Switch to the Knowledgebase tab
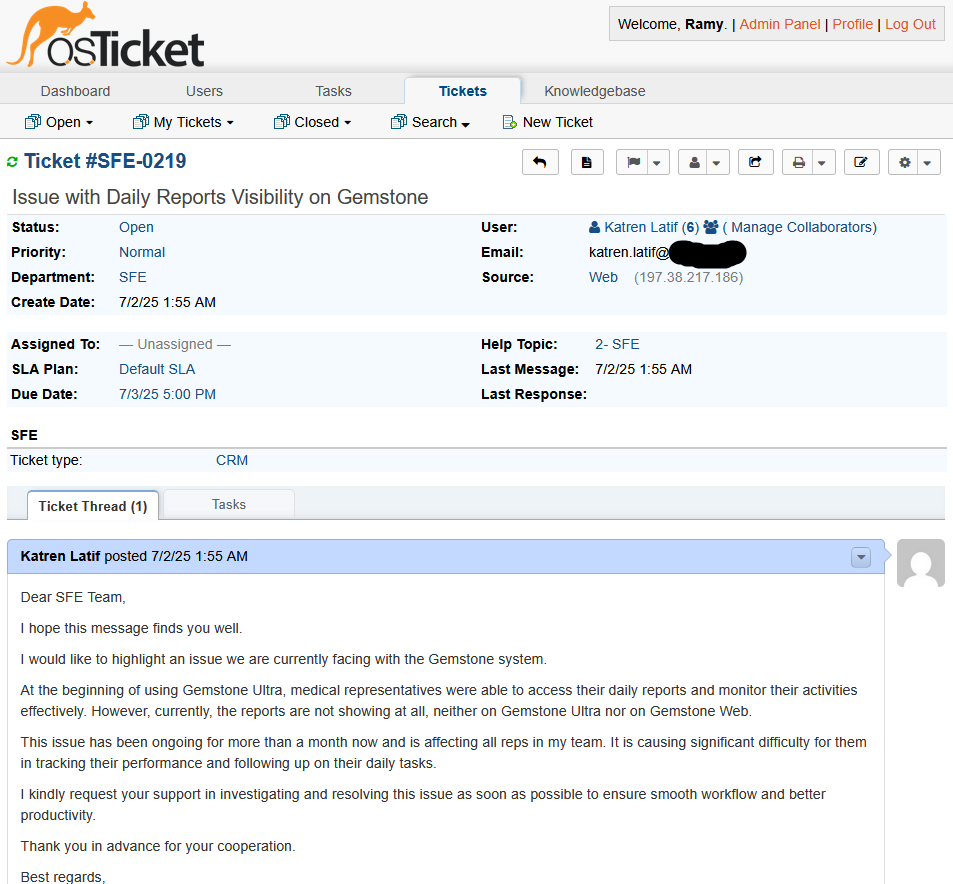The image size is (953, 884). click(594, 91)
